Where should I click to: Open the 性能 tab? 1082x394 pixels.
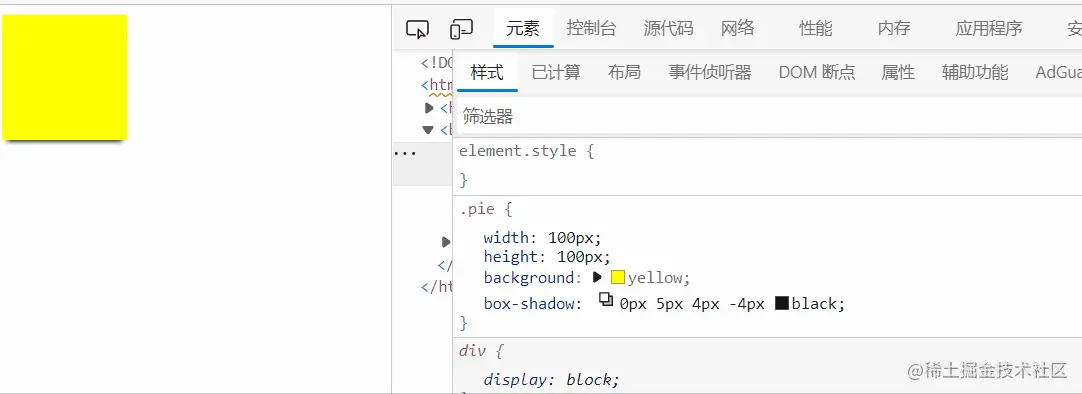tap(816, 28)
